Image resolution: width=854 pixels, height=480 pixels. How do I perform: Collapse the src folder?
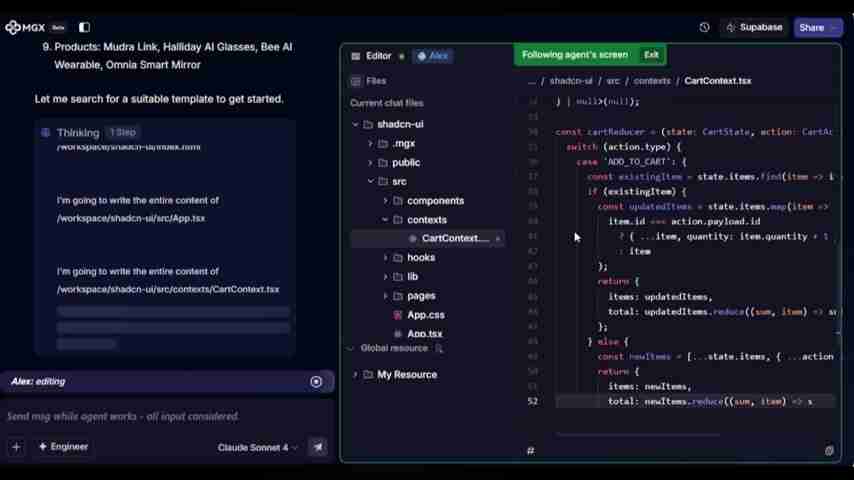coord(370,181)
